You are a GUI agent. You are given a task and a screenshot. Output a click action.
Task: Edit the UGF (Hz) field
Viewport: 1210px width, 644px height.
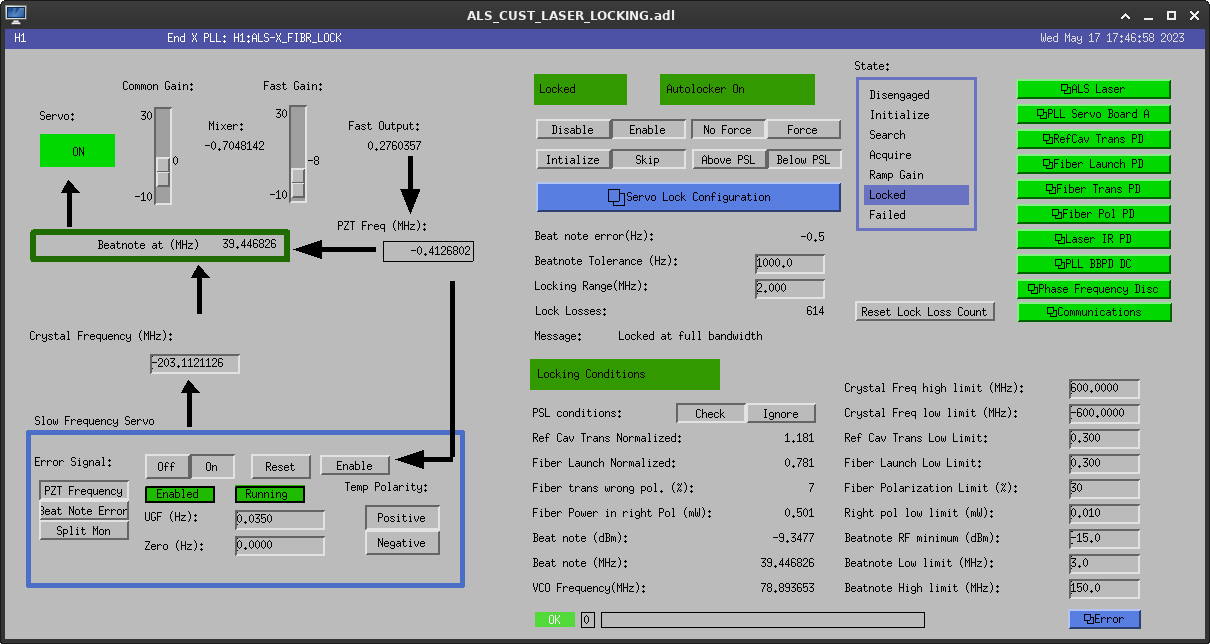(x=280, y=520)
